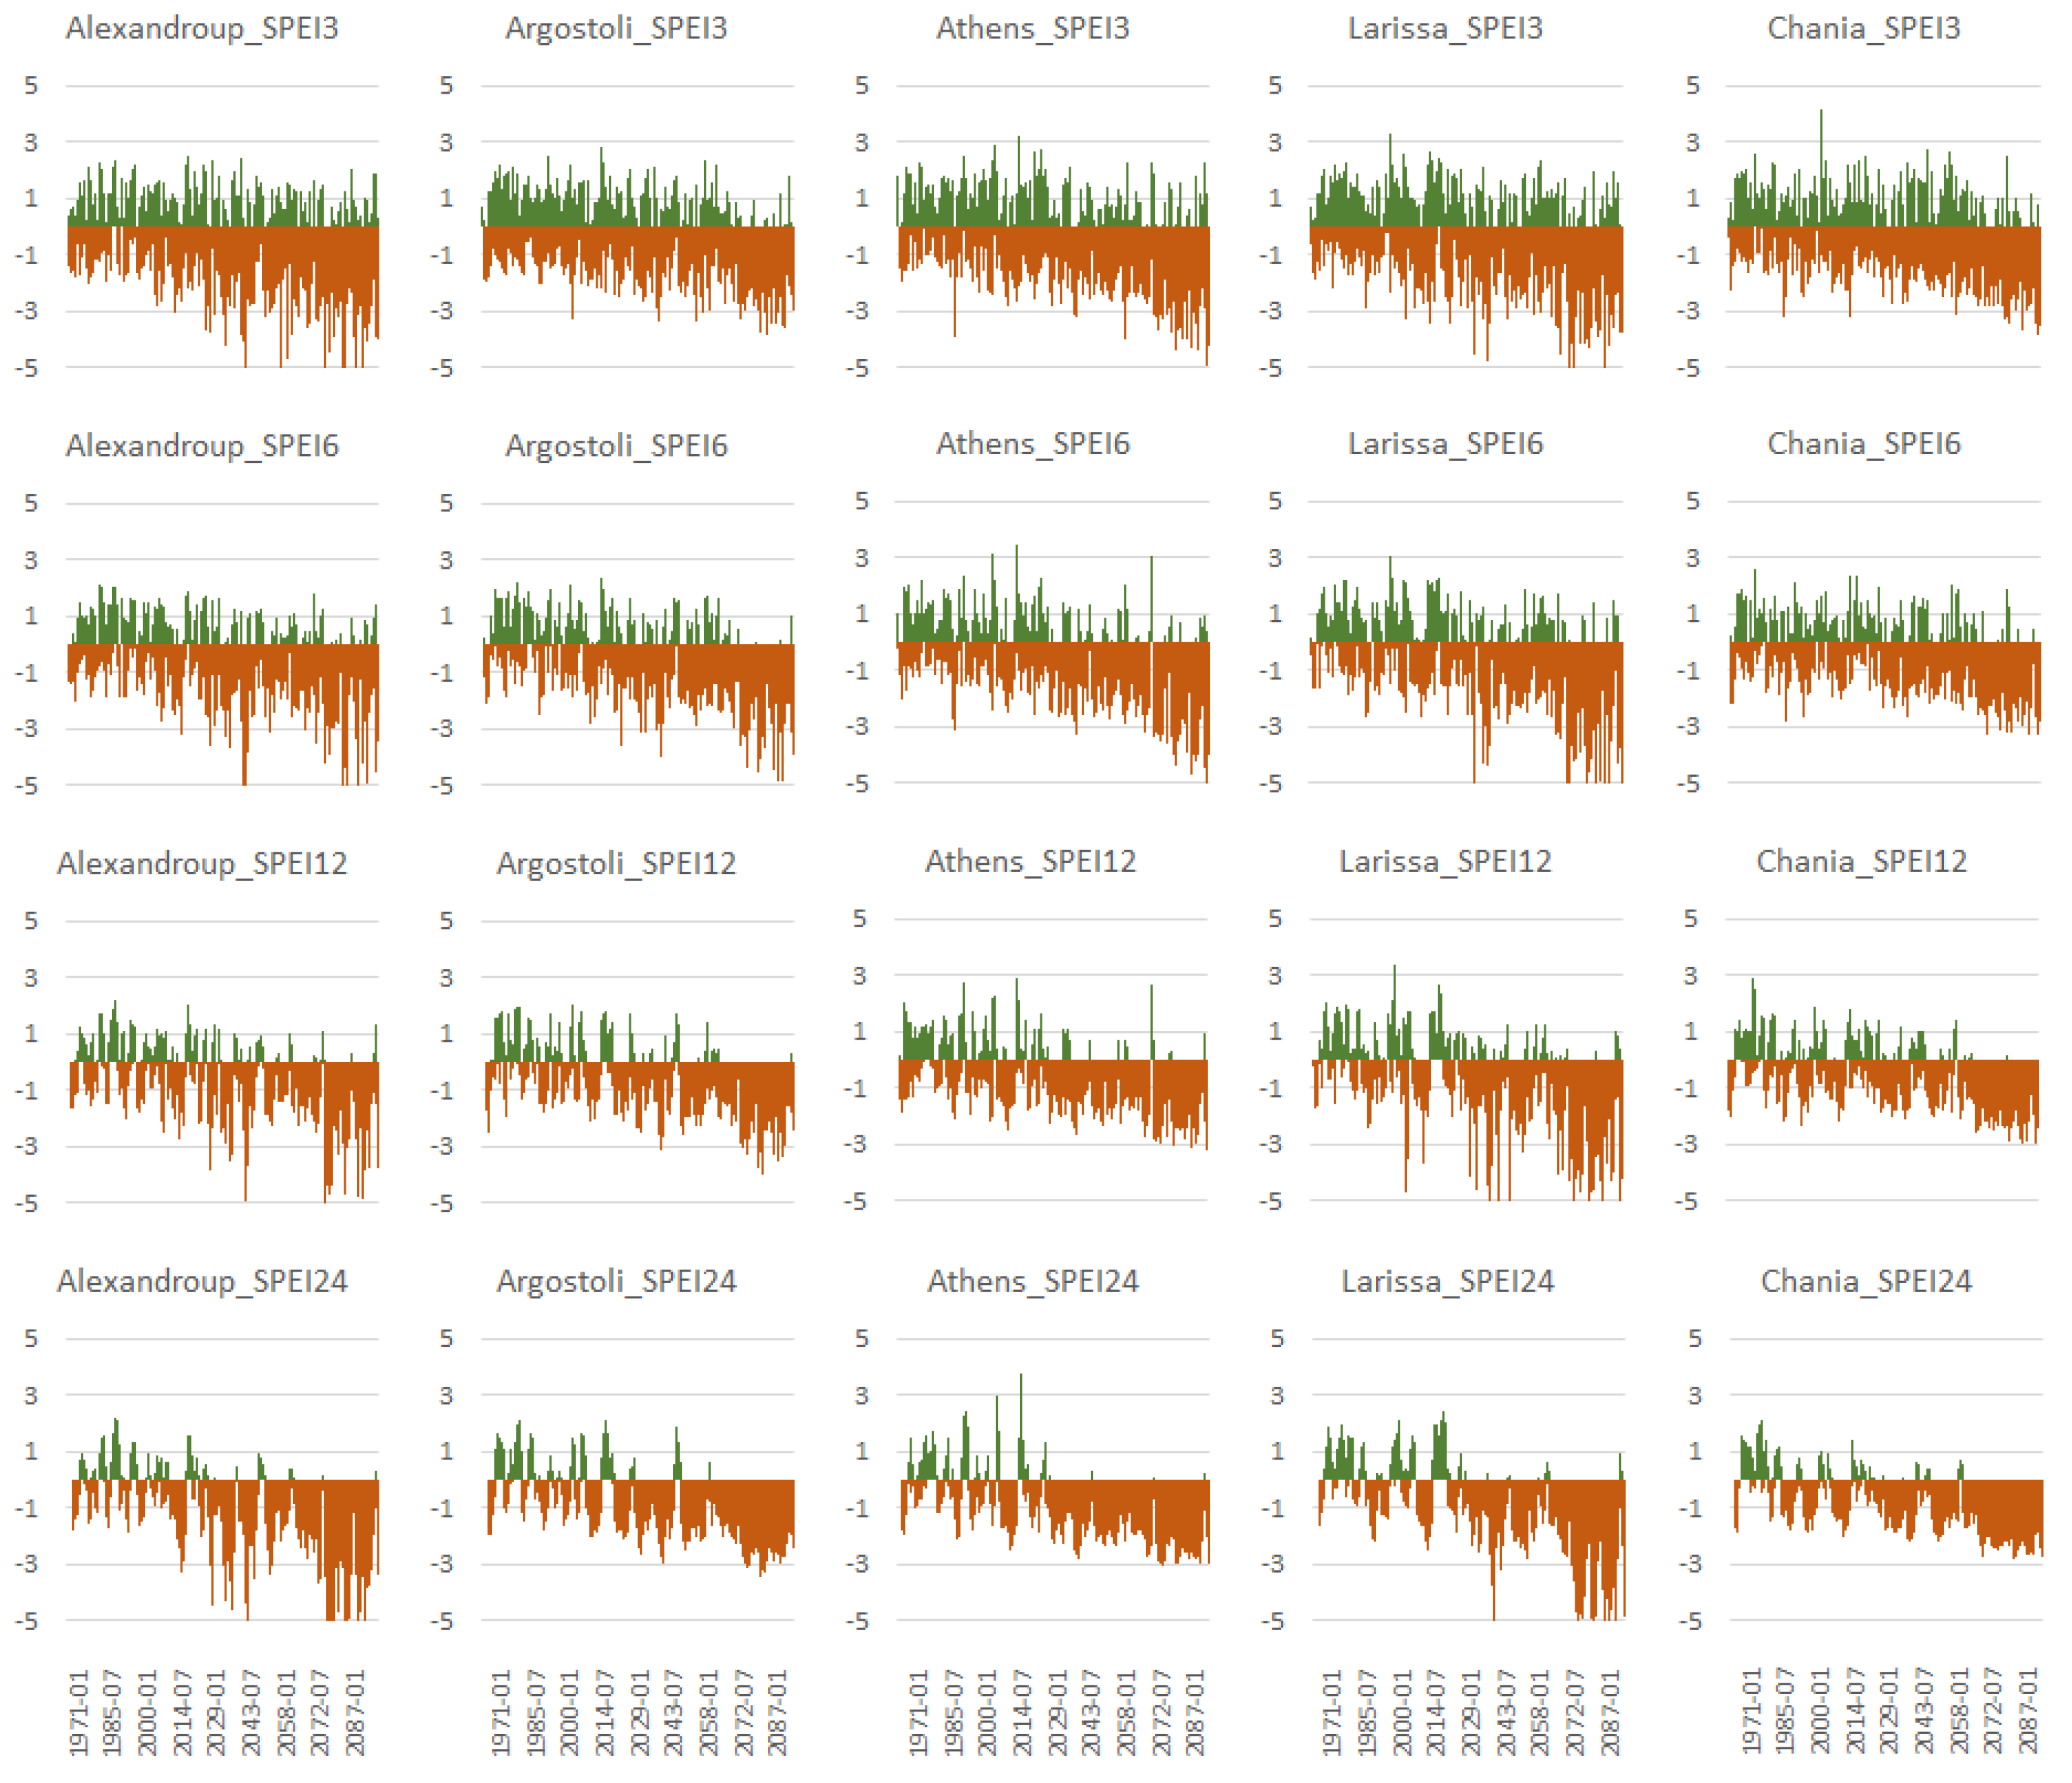Click the 2087-01 label under Chania_SPEI24

2027,1712
